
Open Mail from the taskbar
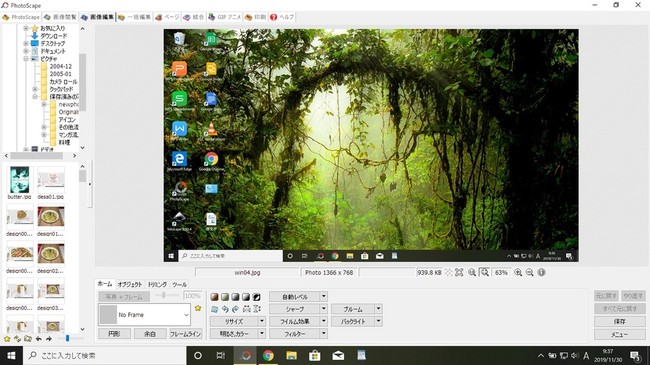tap(338, 355)
